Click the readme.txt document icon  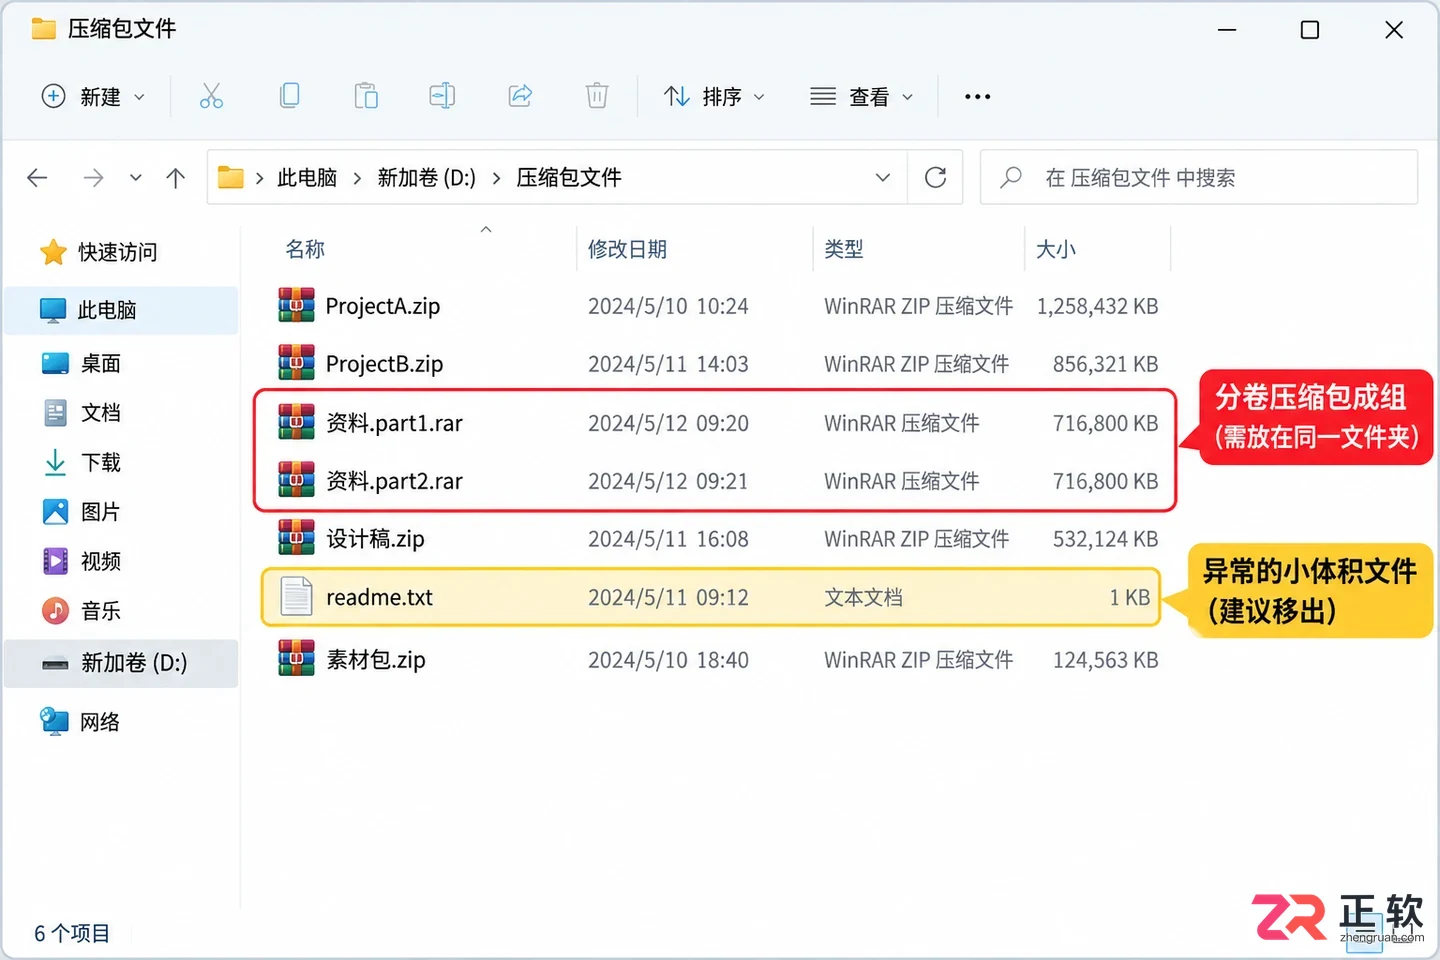[x=296, y=597]
